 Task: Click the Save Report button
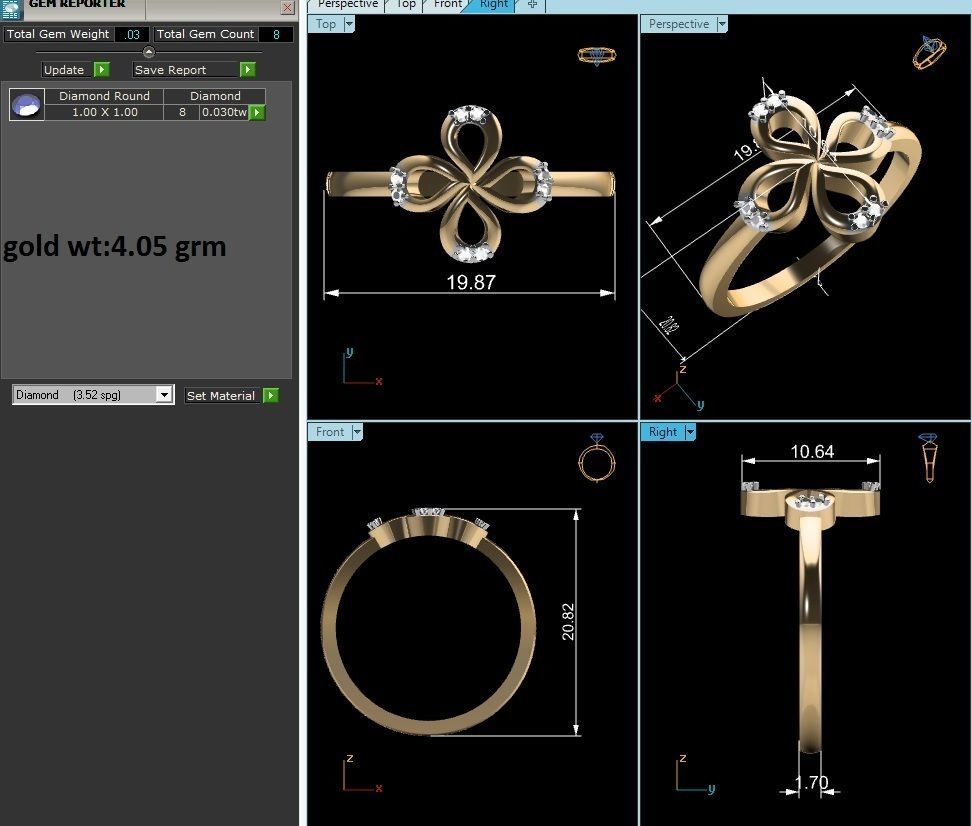tap(186, 69)
